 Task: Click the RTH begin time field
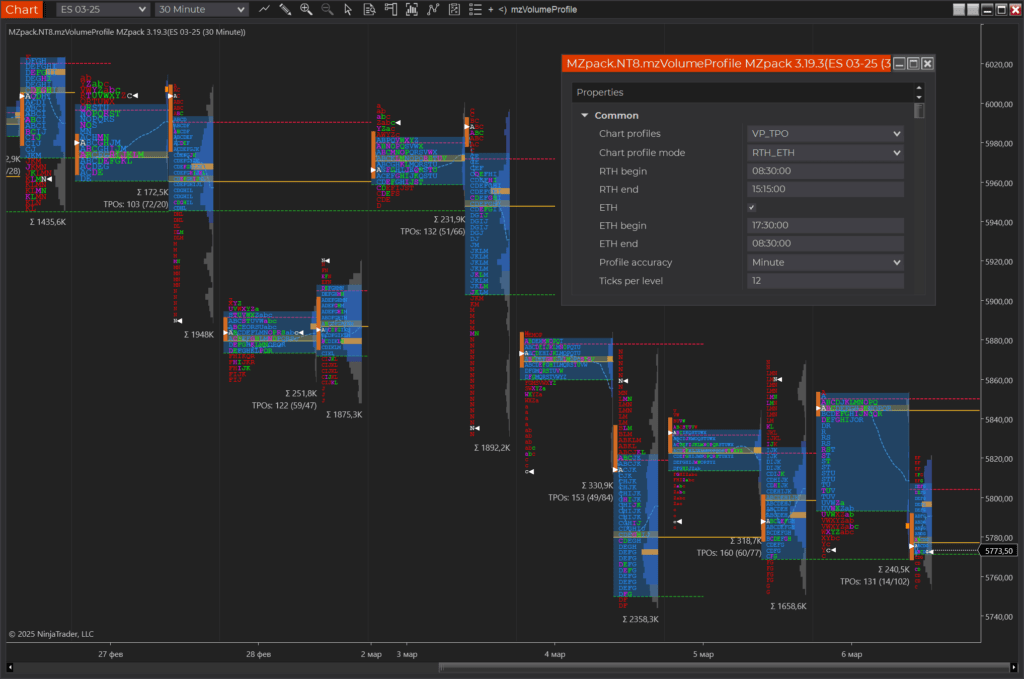point(825,171)
